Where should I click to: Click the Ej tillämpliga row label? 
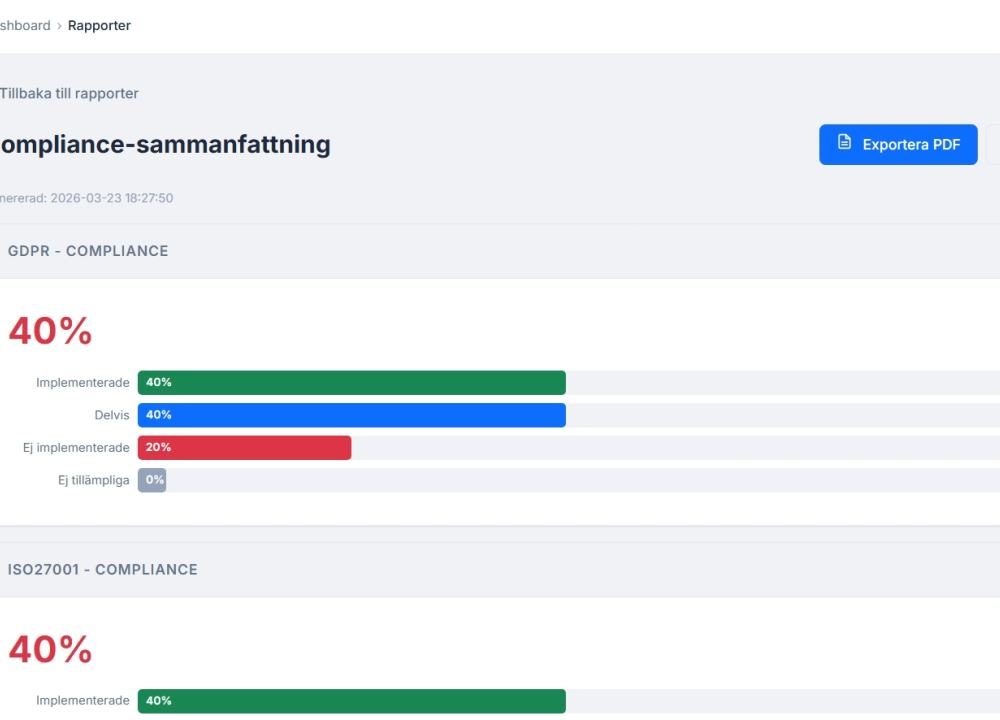coord(94,480)
